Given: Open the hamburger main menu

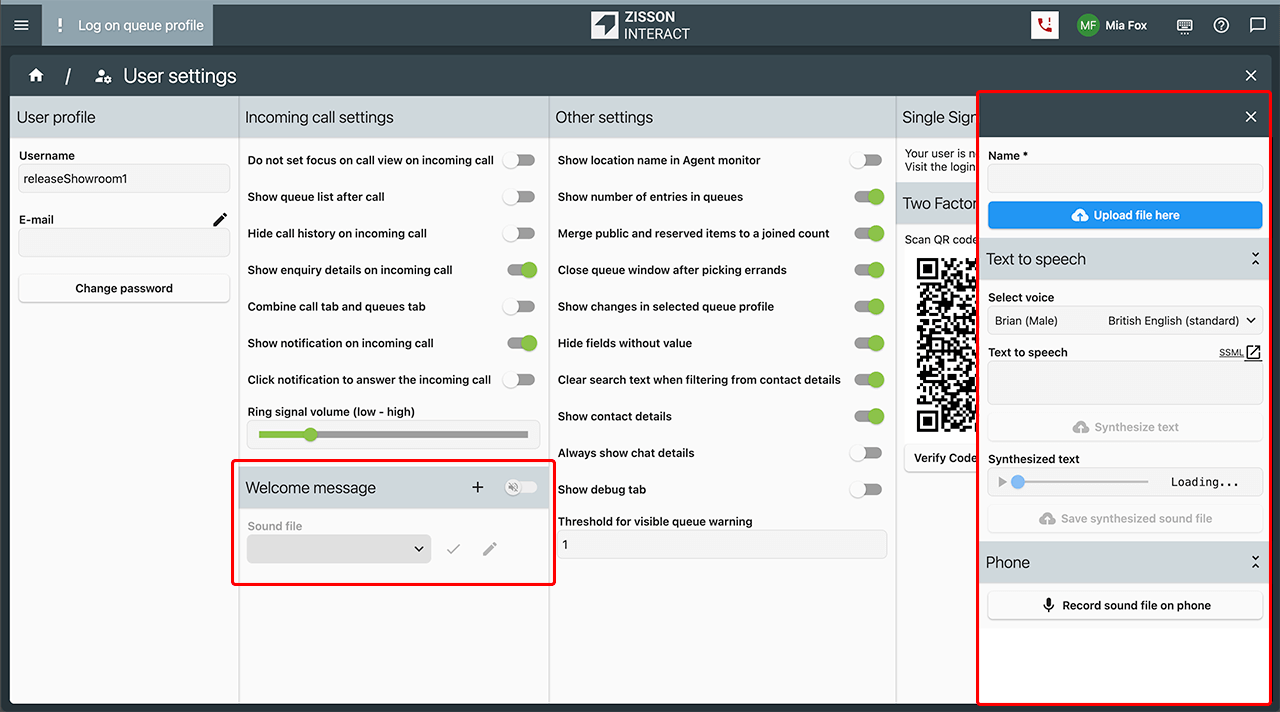Looking at the screenshot, I should coord(21,25).
